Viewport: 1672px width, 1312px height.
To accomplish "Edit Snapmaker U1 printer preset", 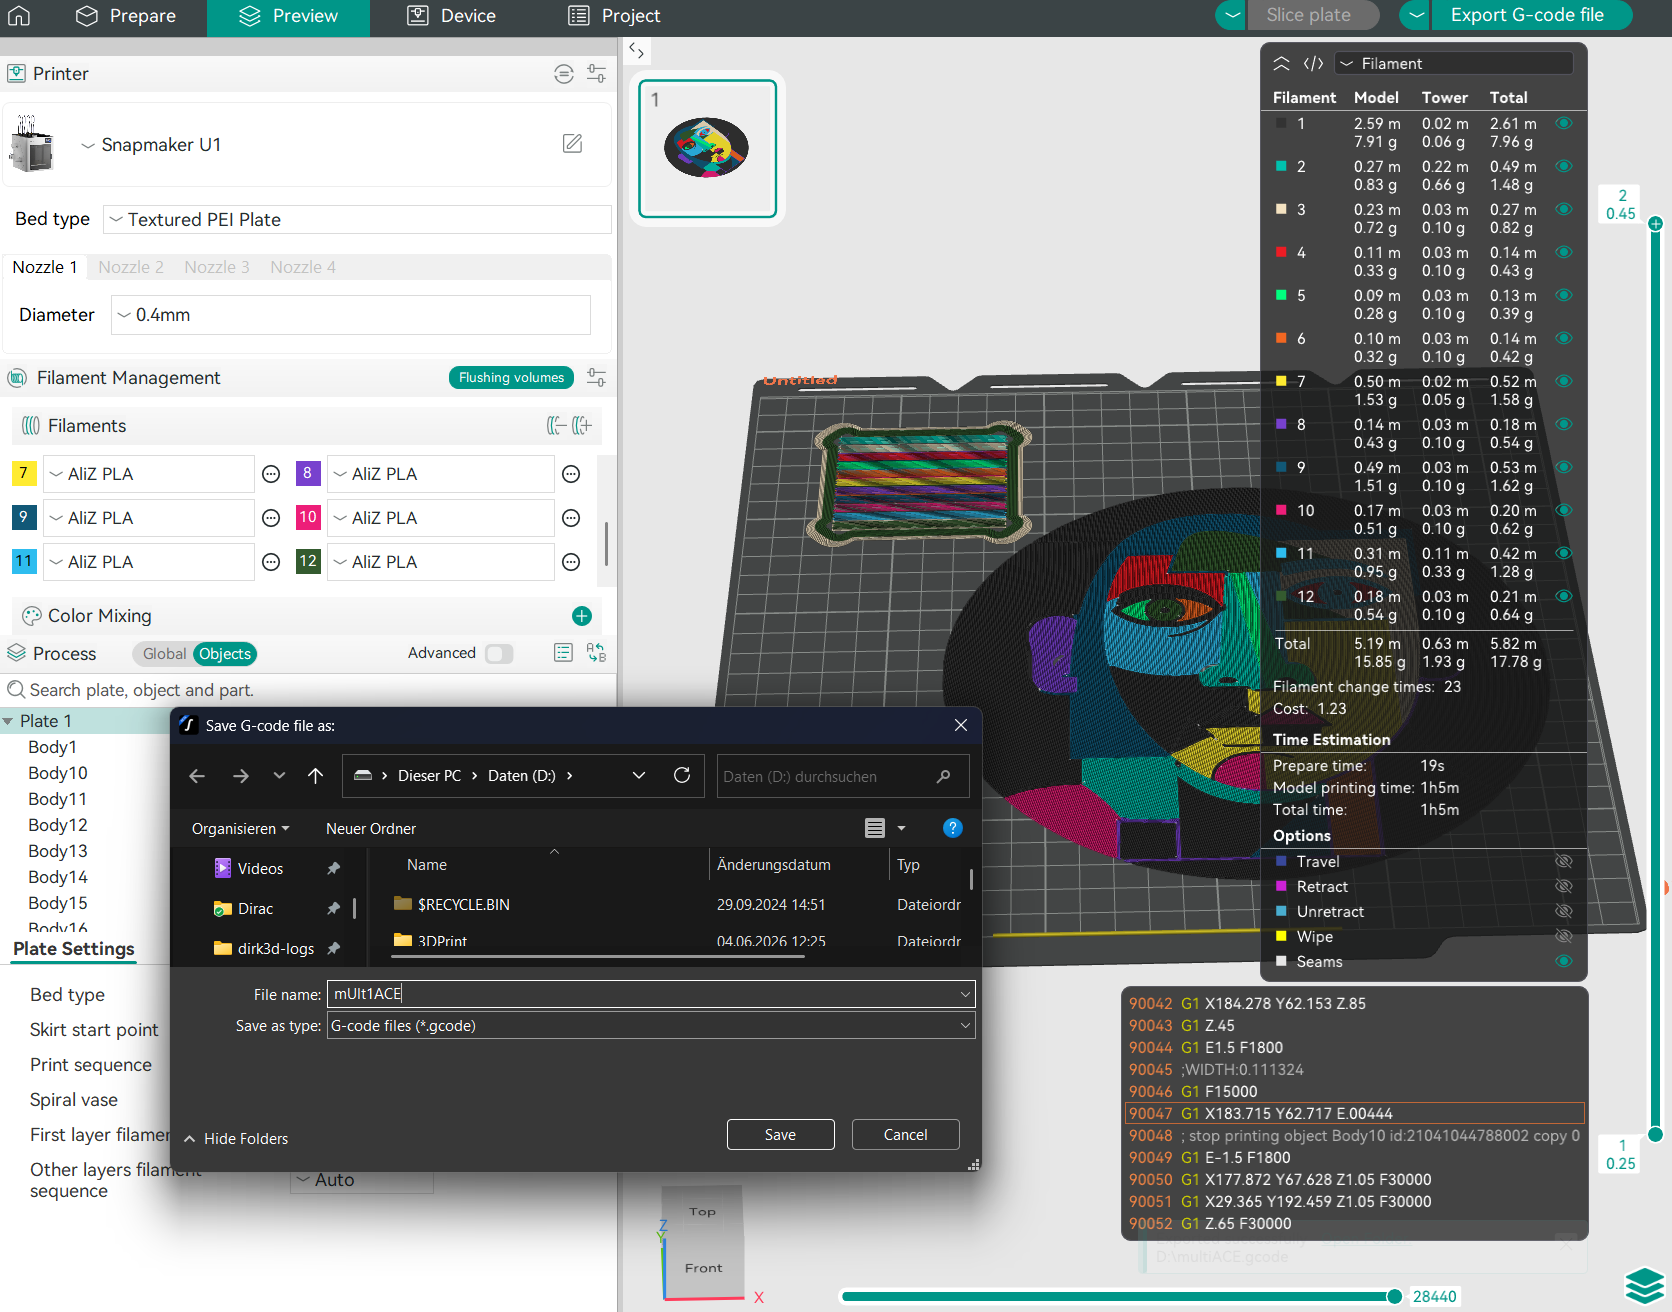I will (x=572, y=144).
